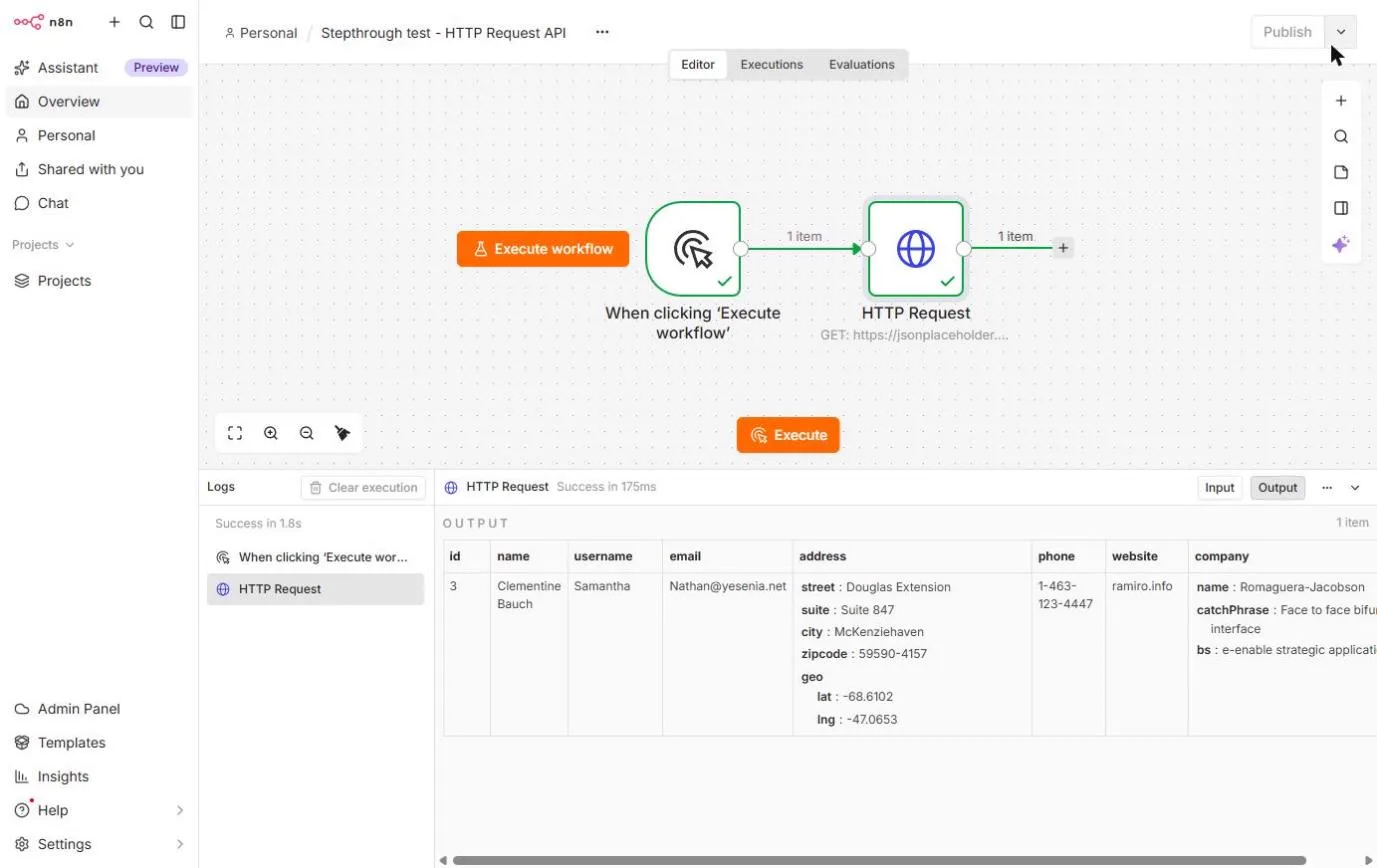This screenshot has height=868, width=1377.
Task: Collapse the left sidebar panel
Action: (x=178, y=21)
